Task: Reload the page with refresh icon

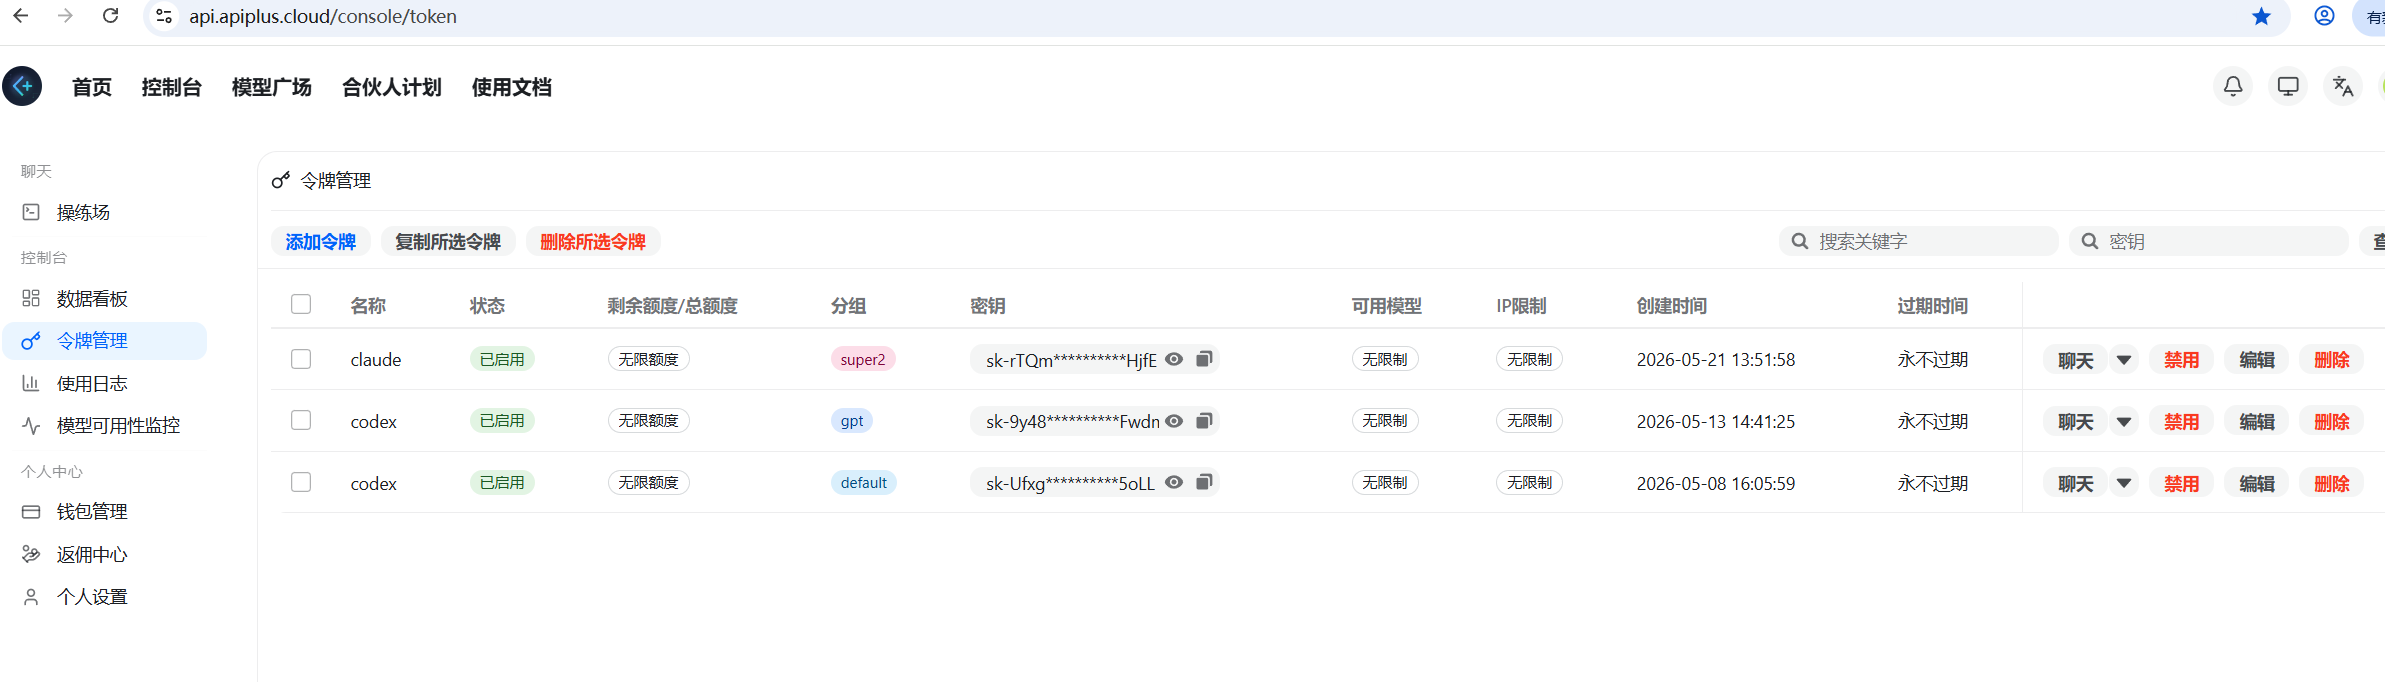Action: [x=111, y=16]
